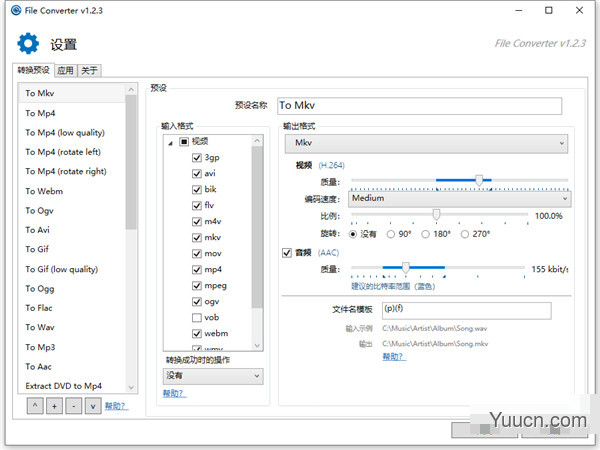
Task: Toggle the 3gp input format checkbox
Action: pyautogui.click(x=197, y=158)
